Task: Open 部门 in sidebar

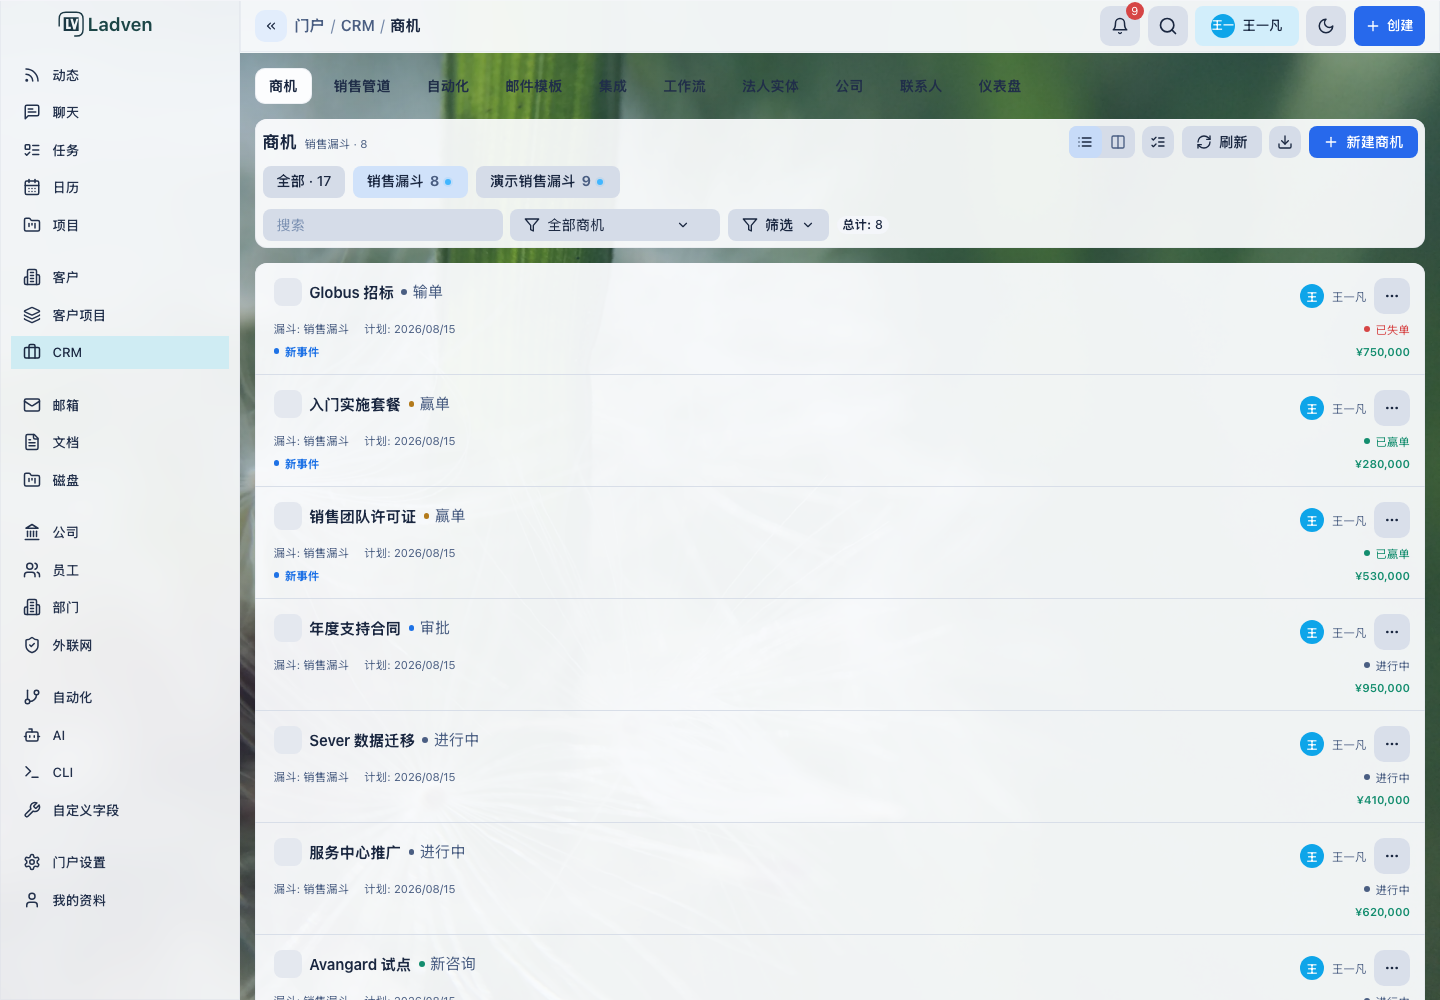Action: (120, 607)
